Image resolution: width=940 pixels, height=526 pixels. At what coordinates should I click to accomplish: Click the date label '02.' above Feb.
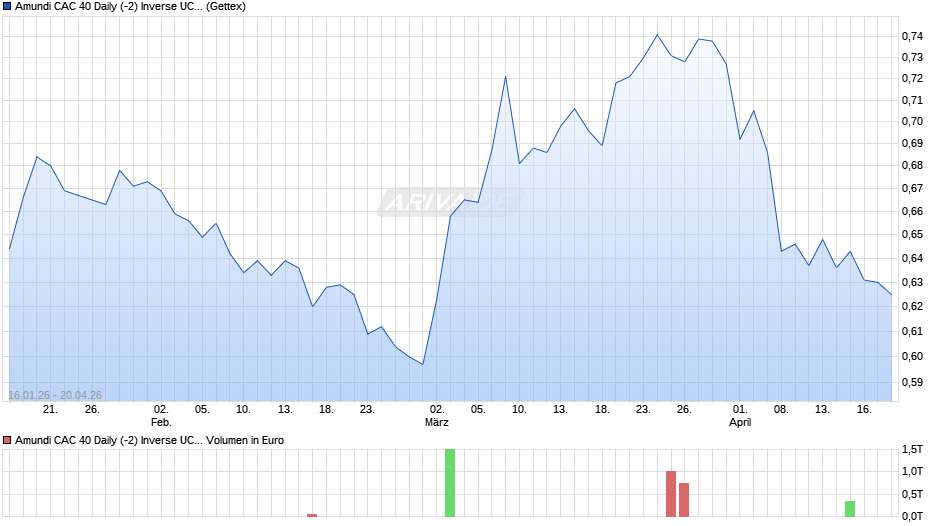tap(161, 410)
